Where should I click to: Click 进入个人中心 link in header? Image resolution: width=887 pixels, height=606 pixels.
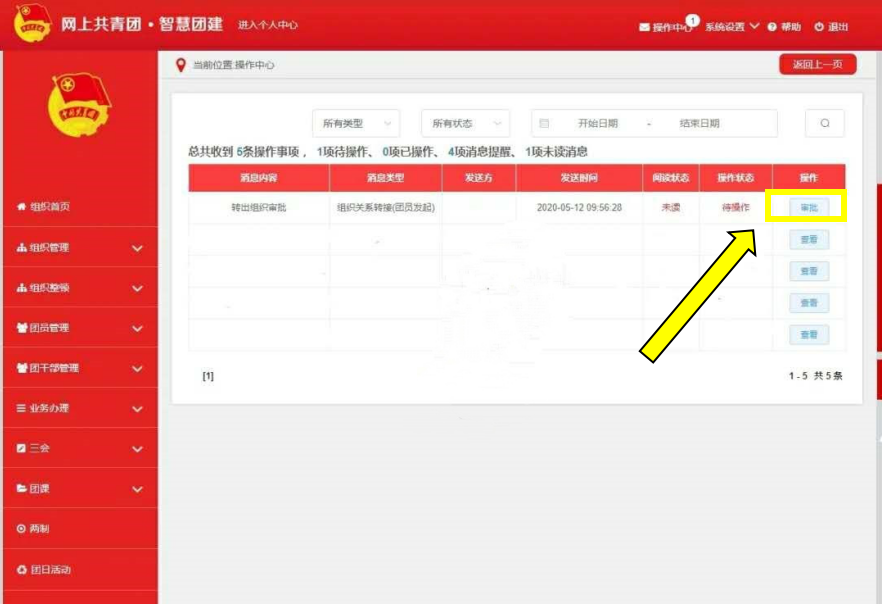267,25
